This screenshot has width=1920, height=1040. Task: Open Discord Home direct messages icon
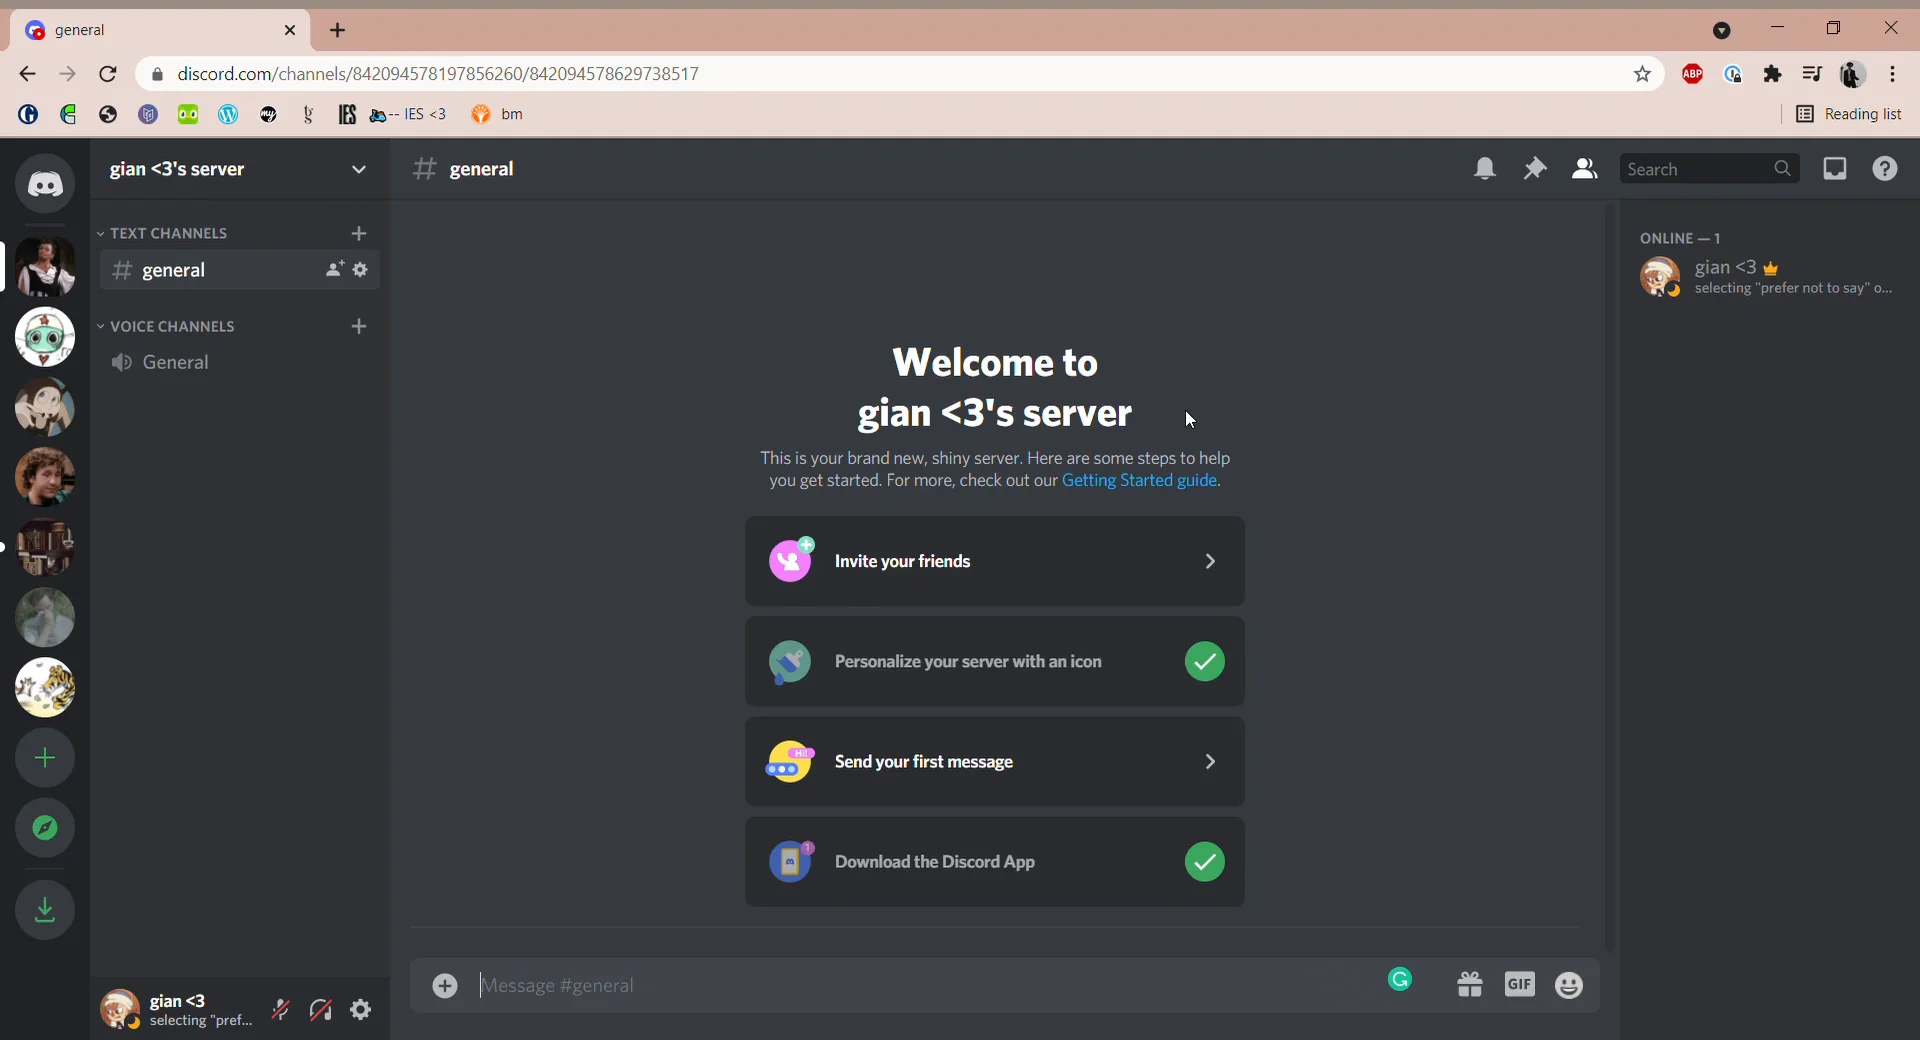pyautogui.click(x=45, y=184)
